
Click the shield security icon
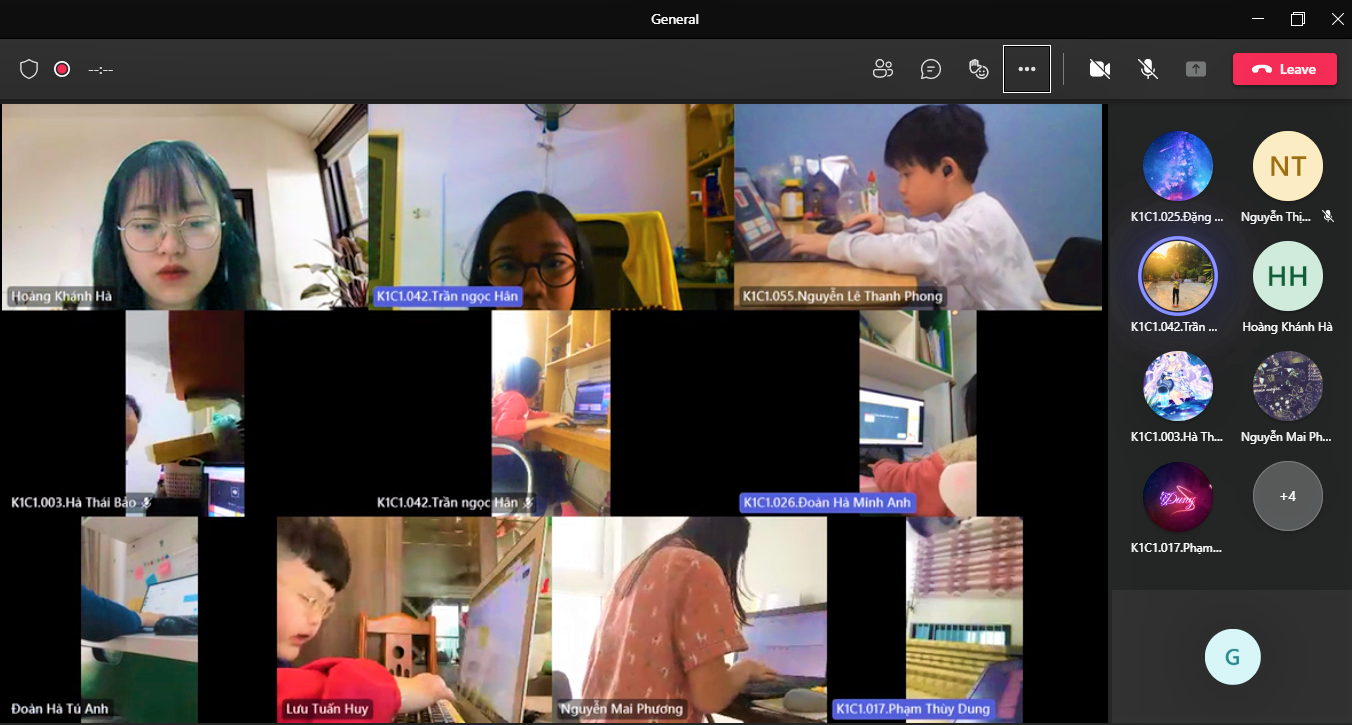point(29,69)
